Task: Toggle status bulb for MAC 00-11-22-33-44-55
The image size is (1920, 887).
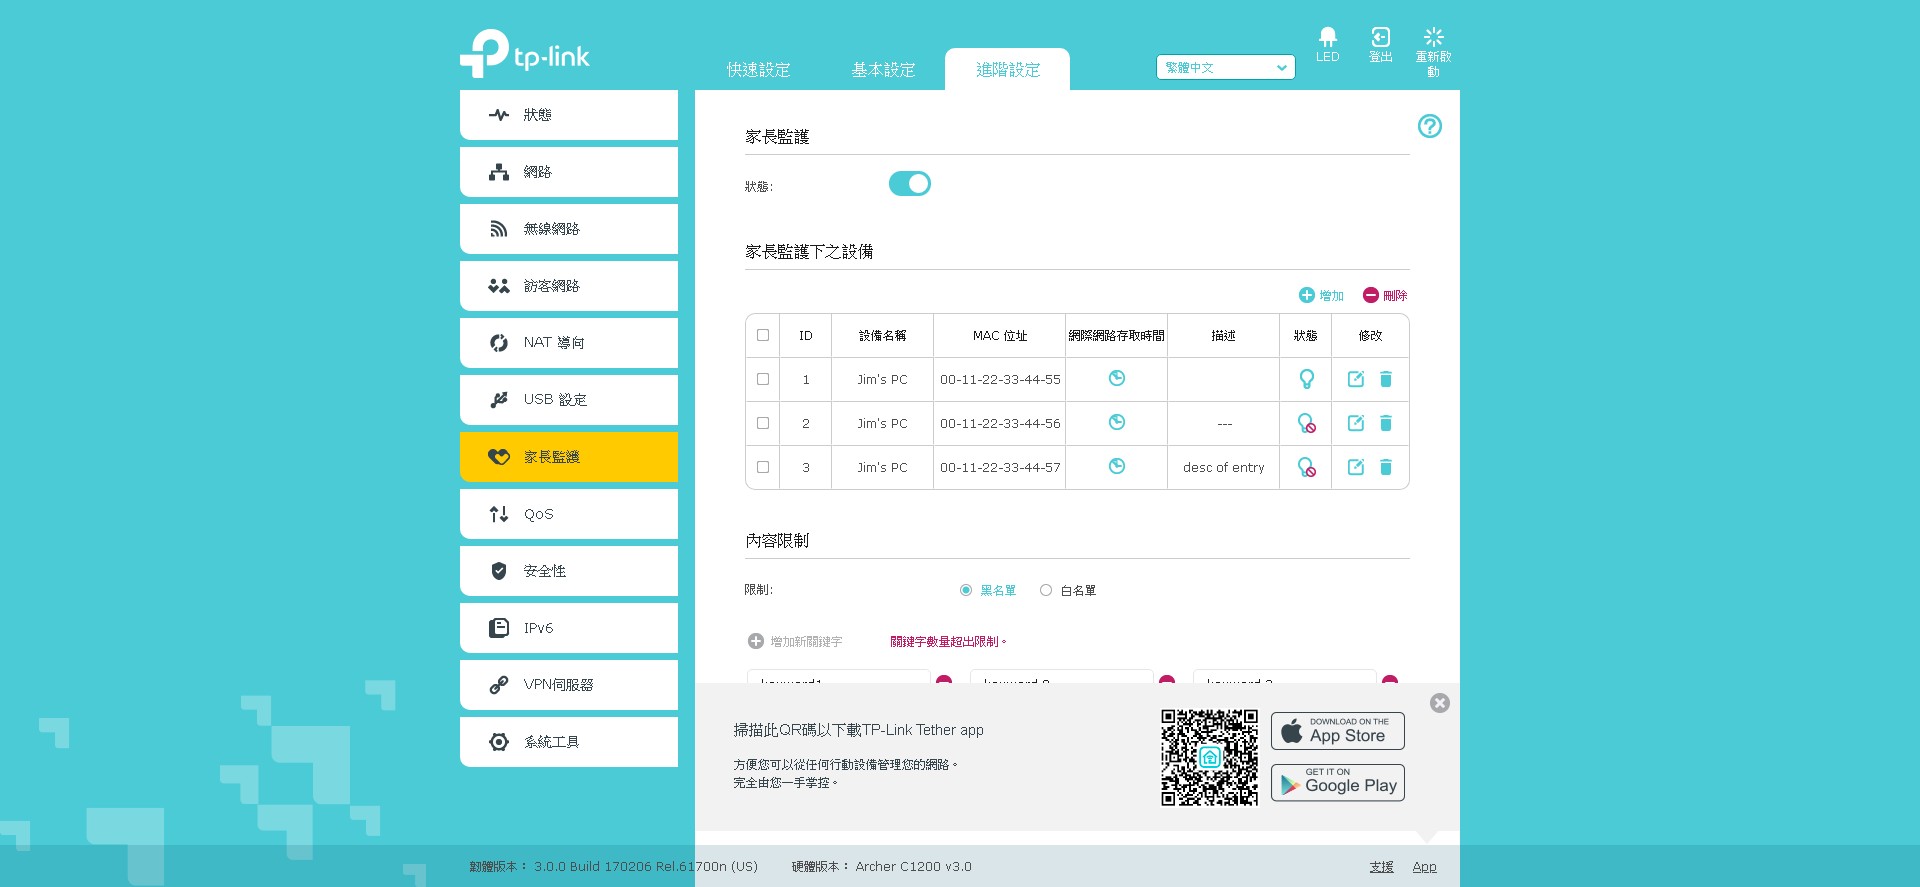Action: point(1306,379)
